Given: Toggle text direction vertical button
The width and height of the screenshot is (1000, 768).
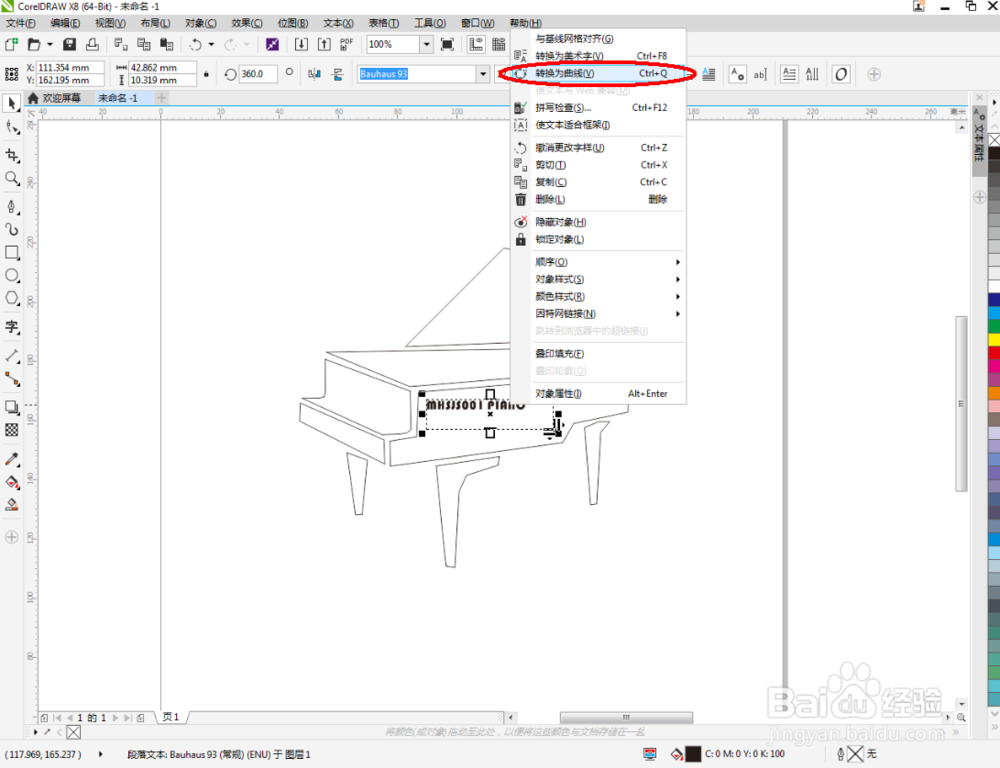Looking at the screenshot, I should coord(812,74).
